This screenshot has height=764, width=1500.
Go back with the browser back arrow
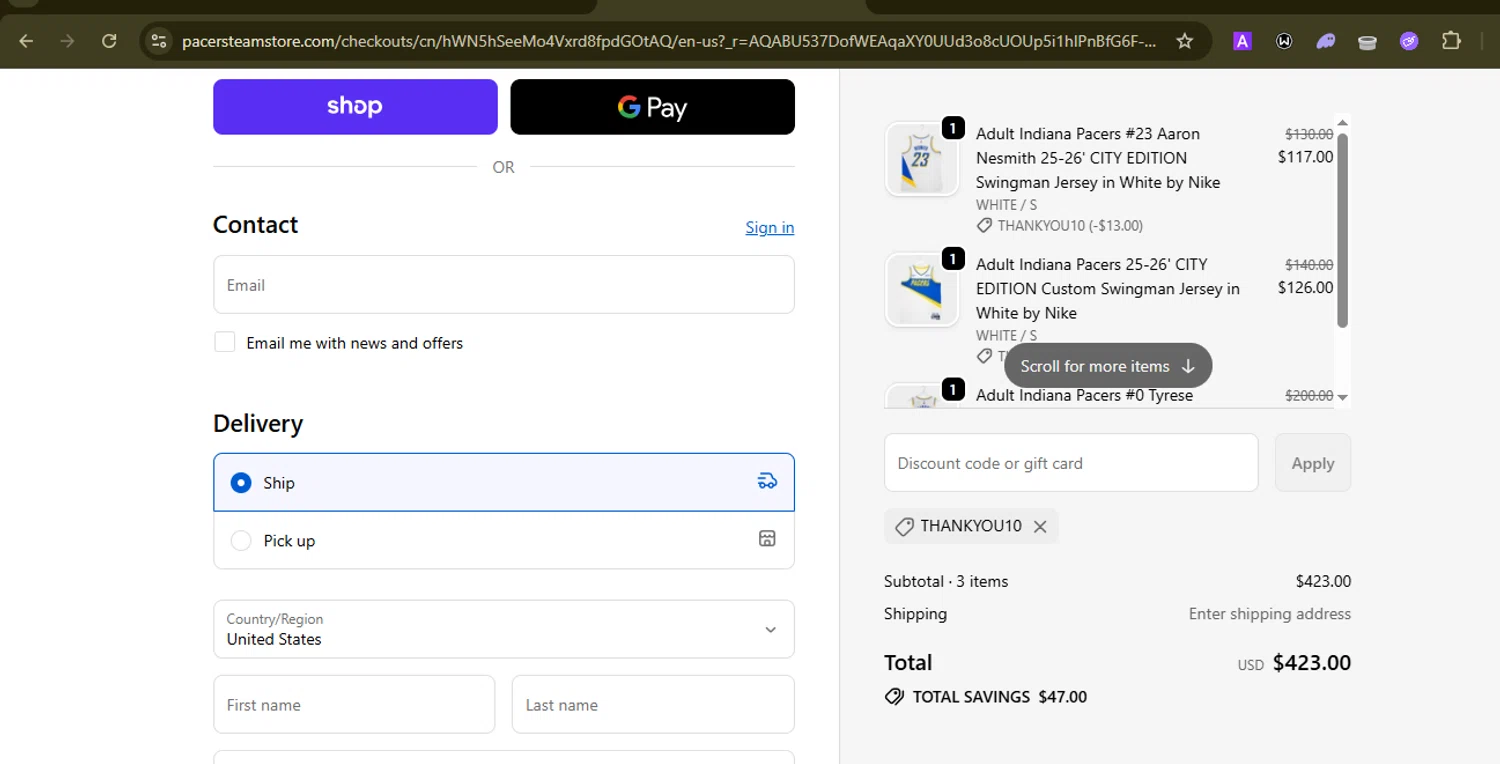click(x=27, y=41)
